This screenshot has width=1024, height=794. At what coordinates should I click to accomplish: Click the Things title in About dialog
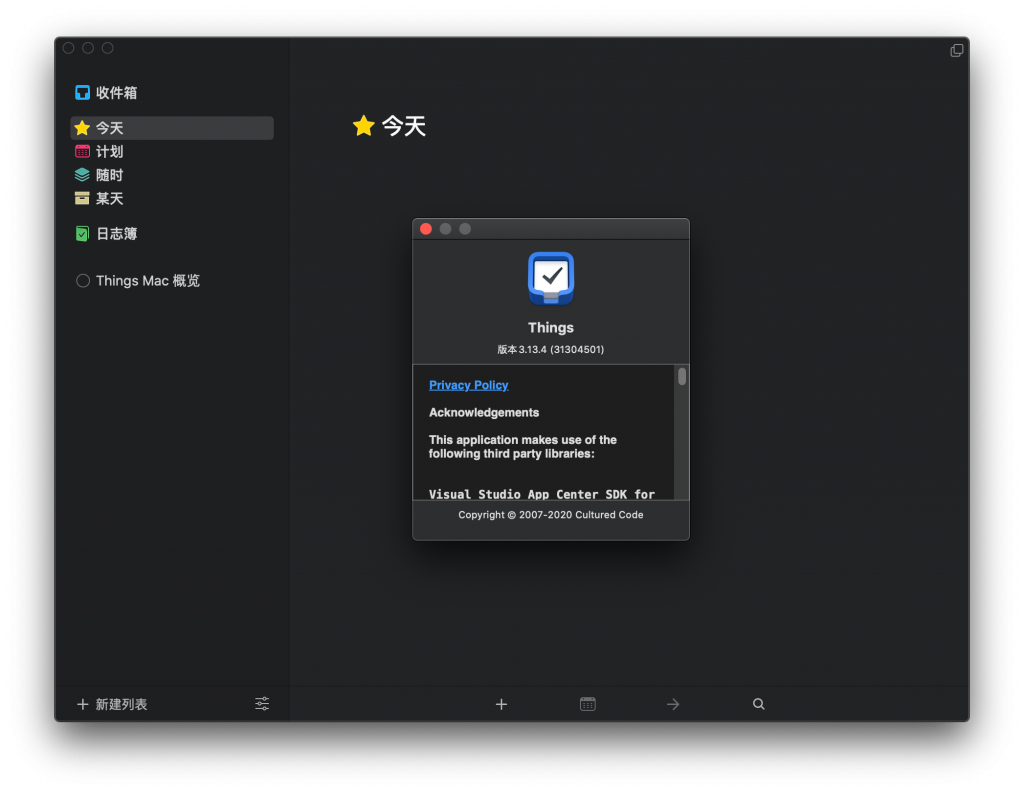tap(551, 328)
